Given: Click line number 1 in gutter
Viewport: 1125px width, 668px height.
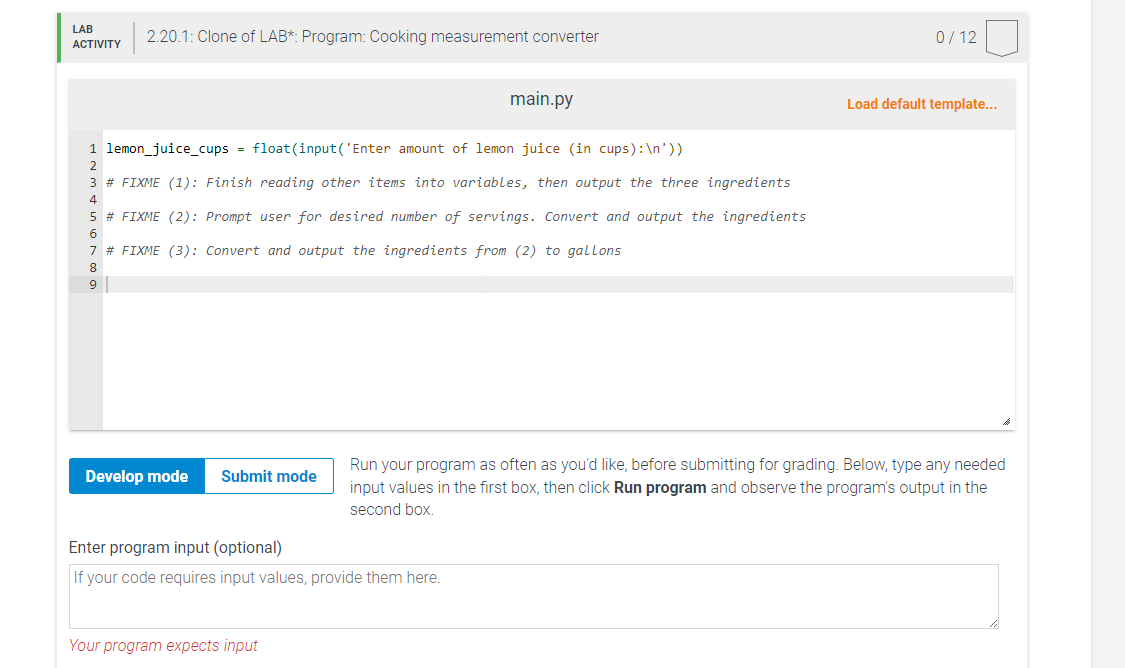Looking at the screenshot, I should [93, 149].
